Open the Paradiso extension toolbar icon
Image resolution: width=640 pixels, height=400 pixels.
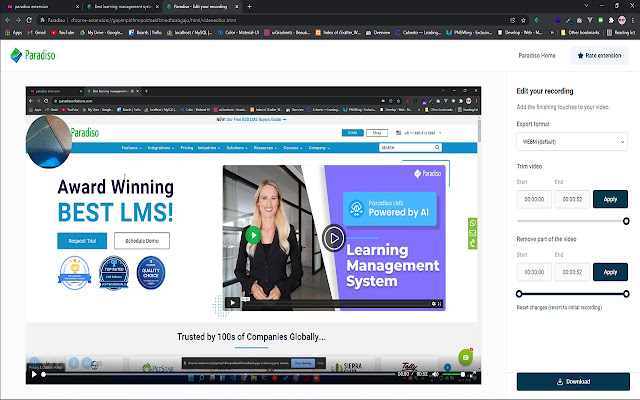536,20
